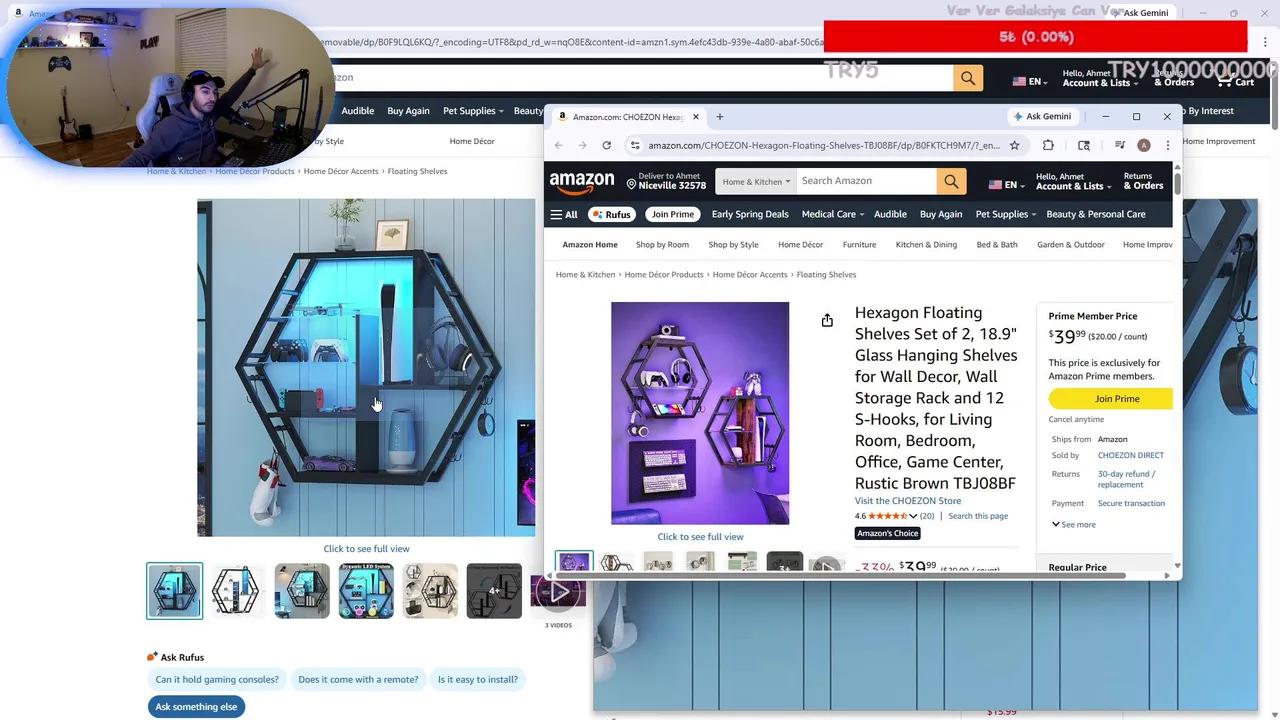
Task: Open a new tab in the front window
Action: (719, 117)
